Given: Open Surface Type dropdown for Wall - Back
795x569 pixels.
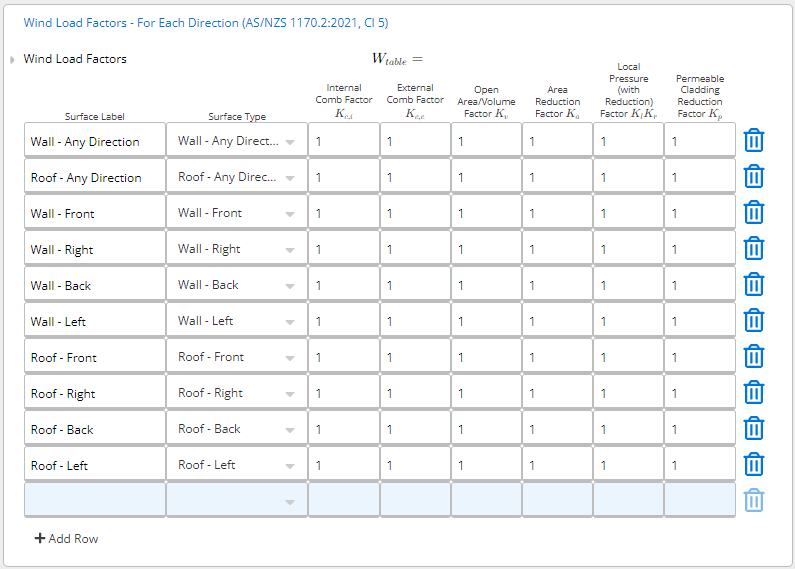Looking at the screenshot, I should [237, 283].
